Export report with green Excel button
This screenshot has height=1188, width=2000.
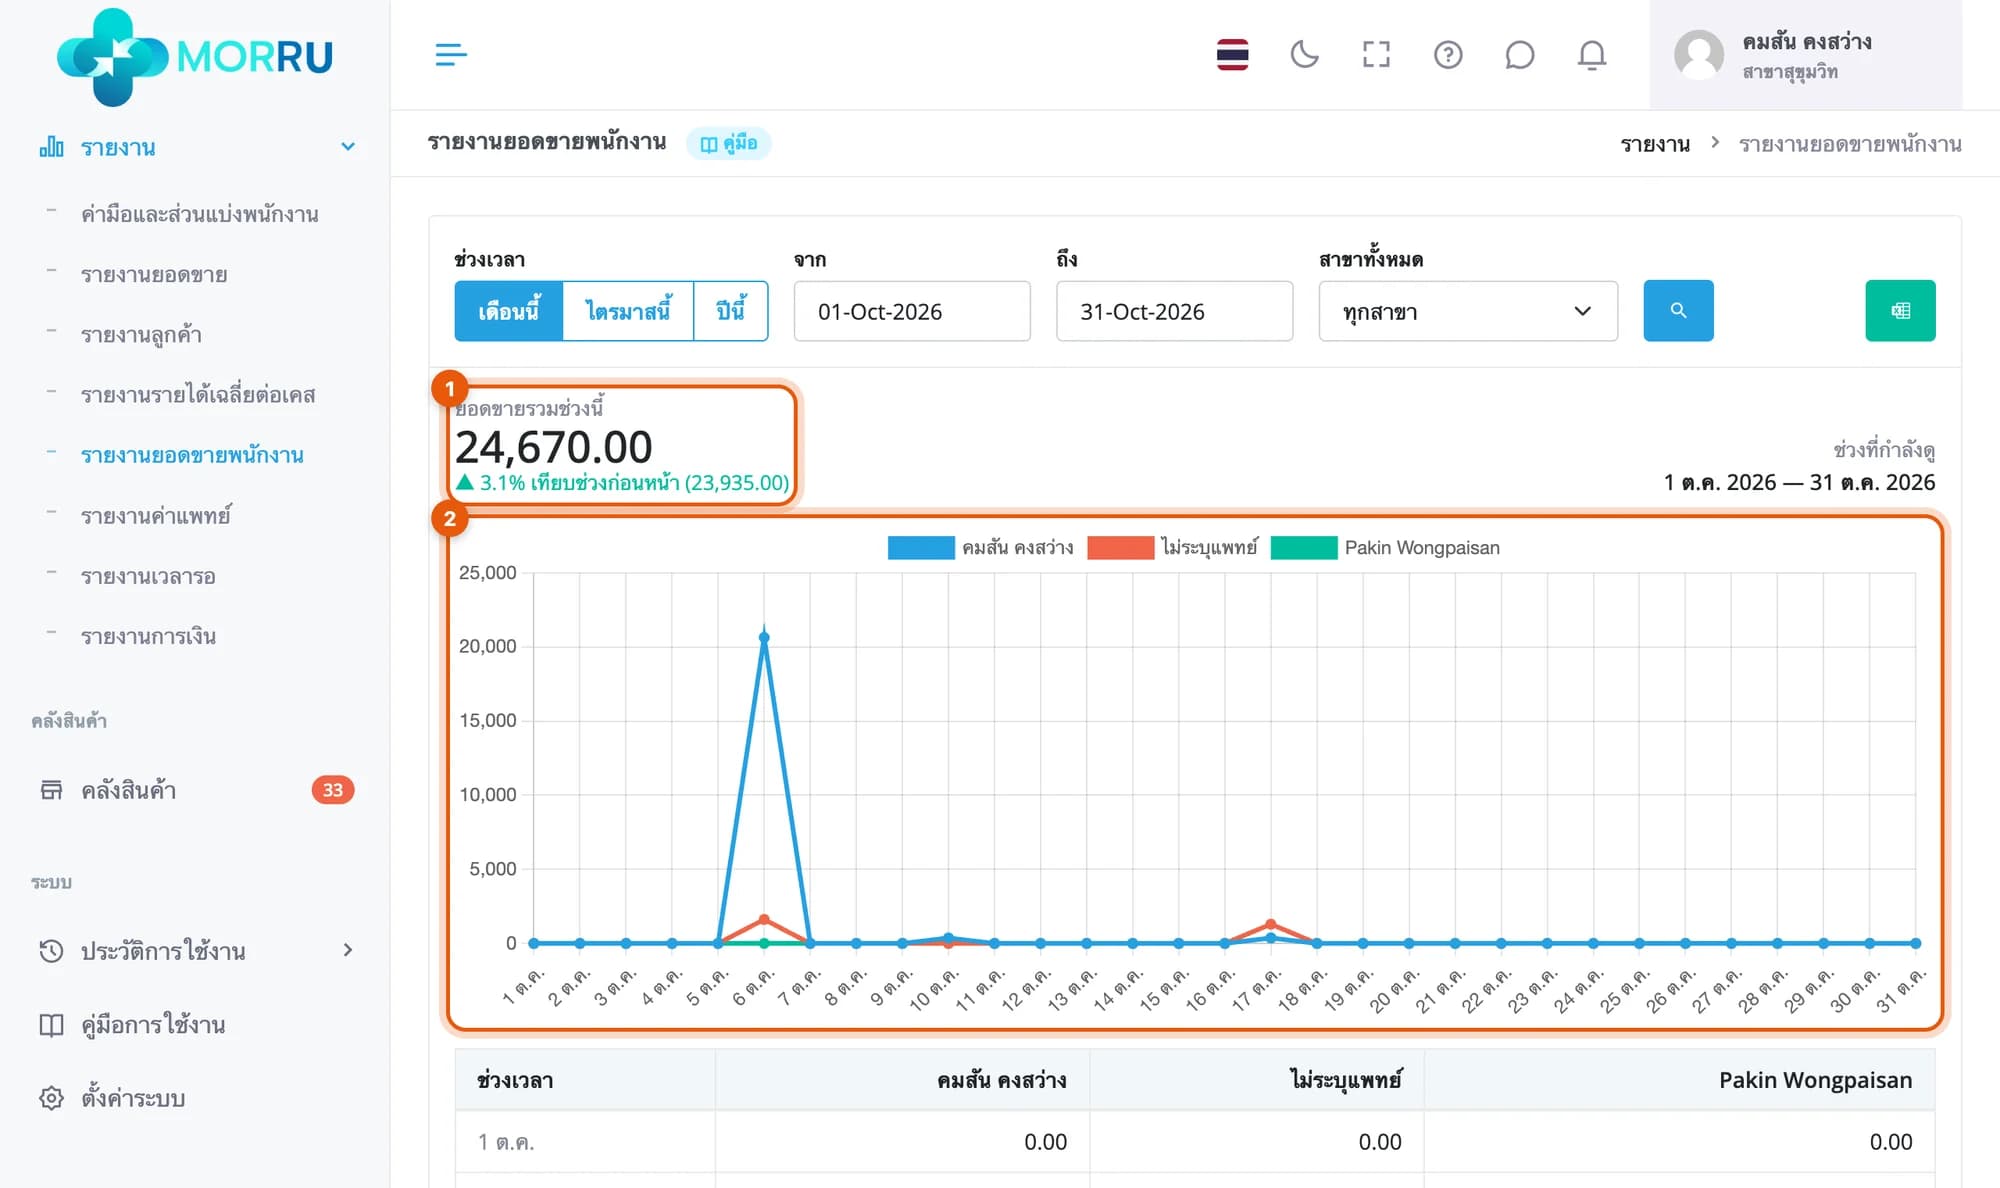(x=1900, y=311)
